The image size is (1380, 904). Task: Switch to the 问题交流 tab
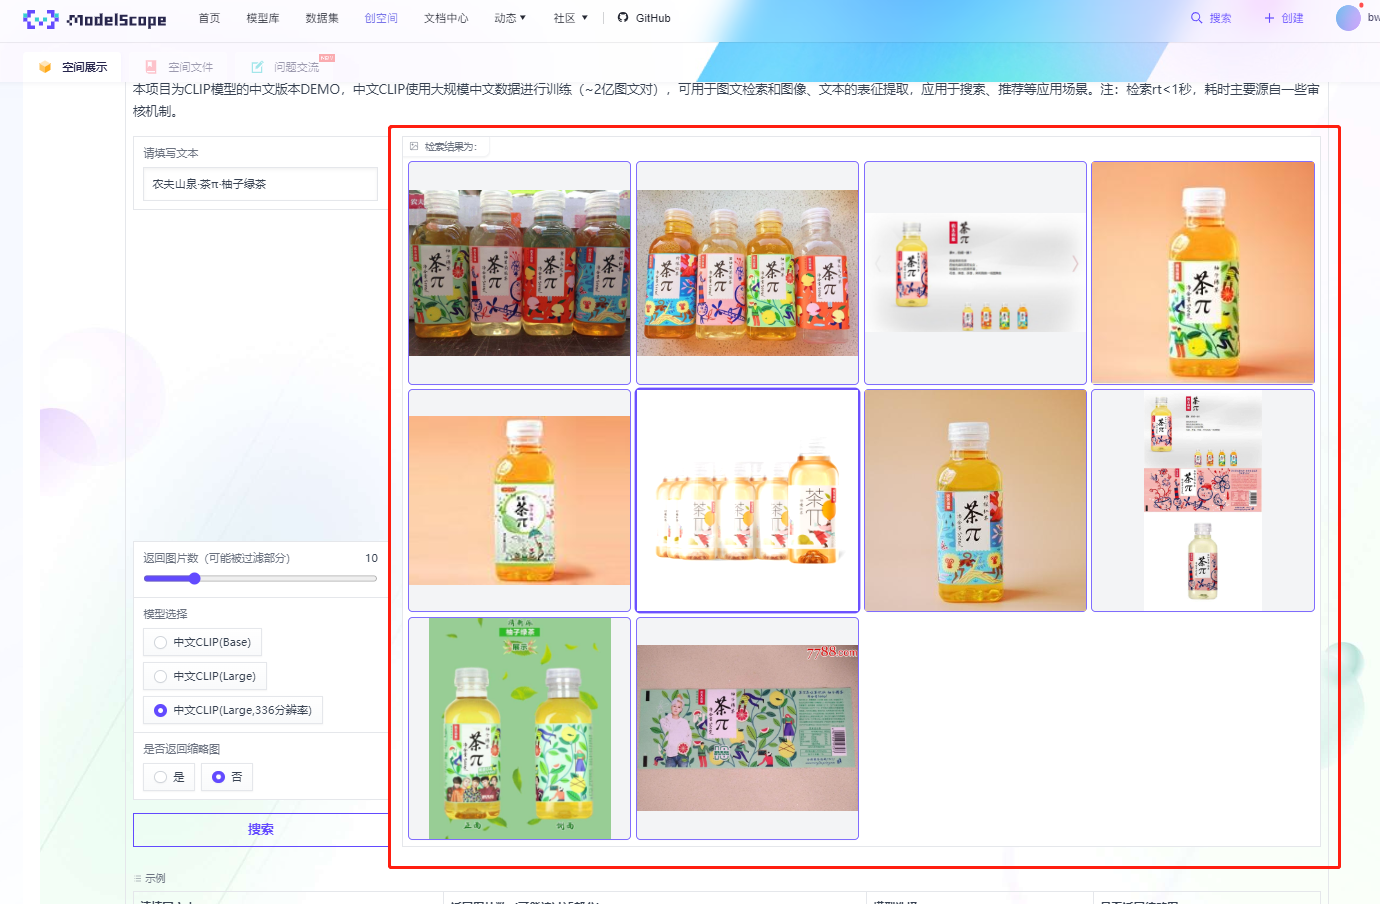pos(287,67)
